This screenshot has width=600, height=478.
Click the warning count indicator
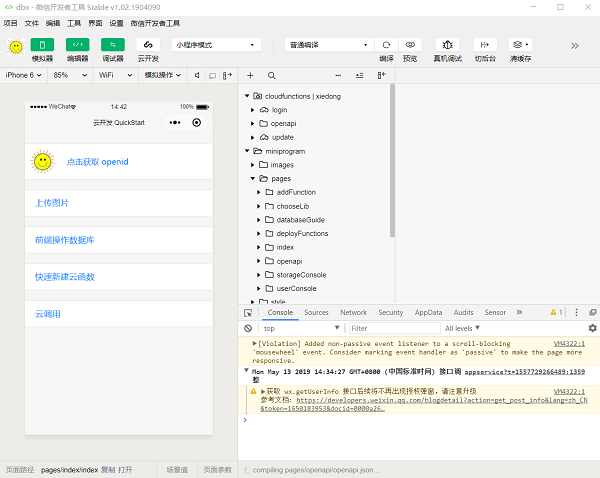[556, 312]
